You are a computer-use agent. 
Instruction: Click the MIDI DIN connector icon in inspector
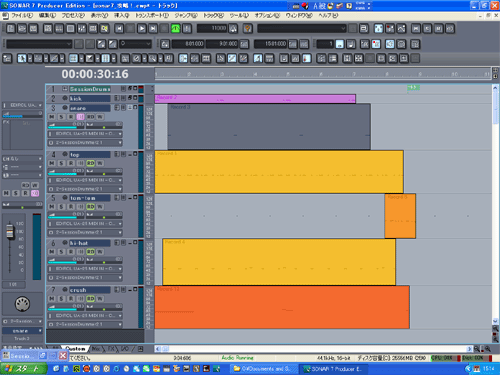click(x=22, y=304)
